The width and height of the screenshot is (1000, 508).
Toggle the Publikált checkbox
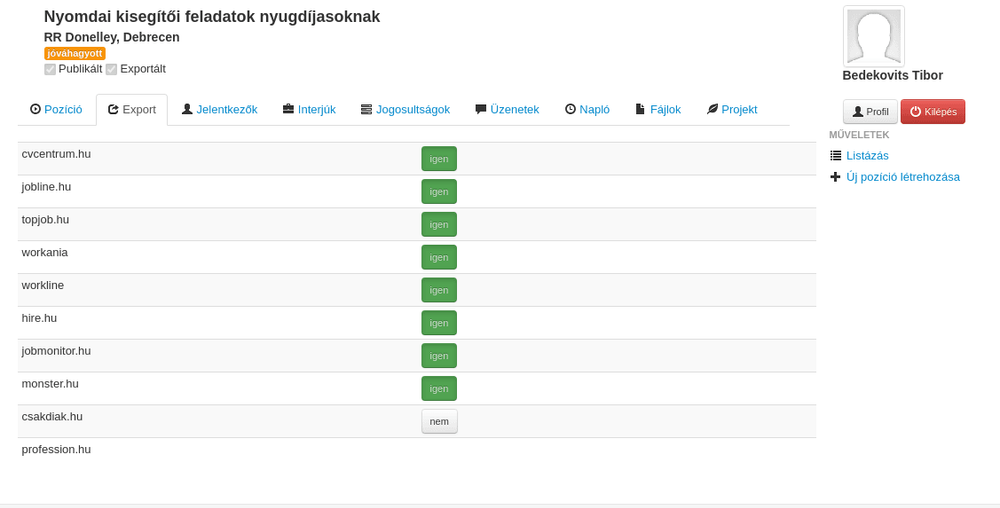coord(50,70)
